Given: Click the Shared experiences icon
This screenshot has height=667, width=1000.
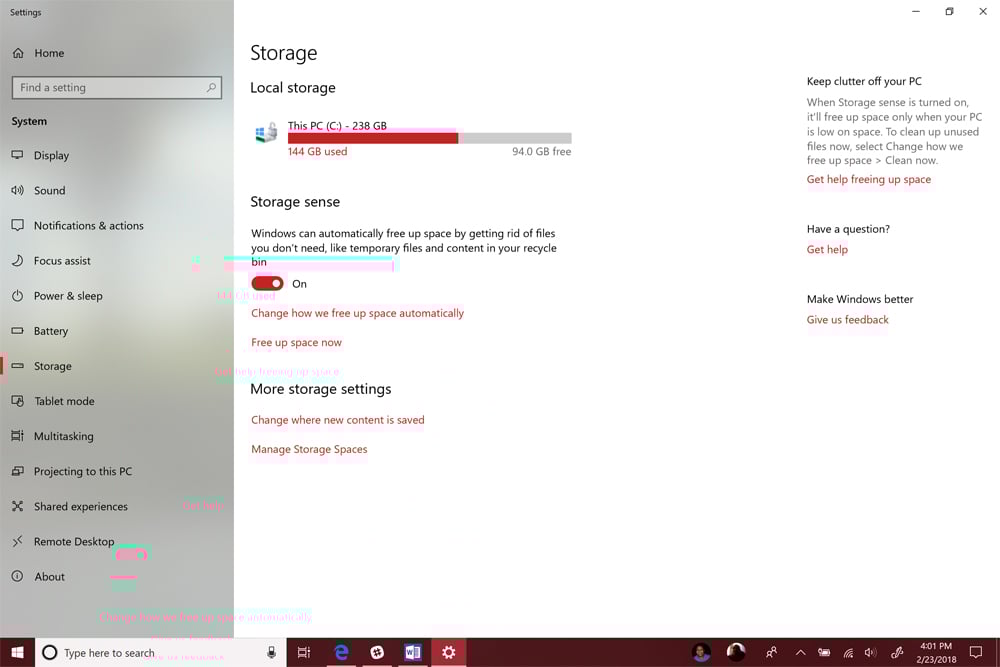Looking at the screenshot, I should (x=18, y=506).
